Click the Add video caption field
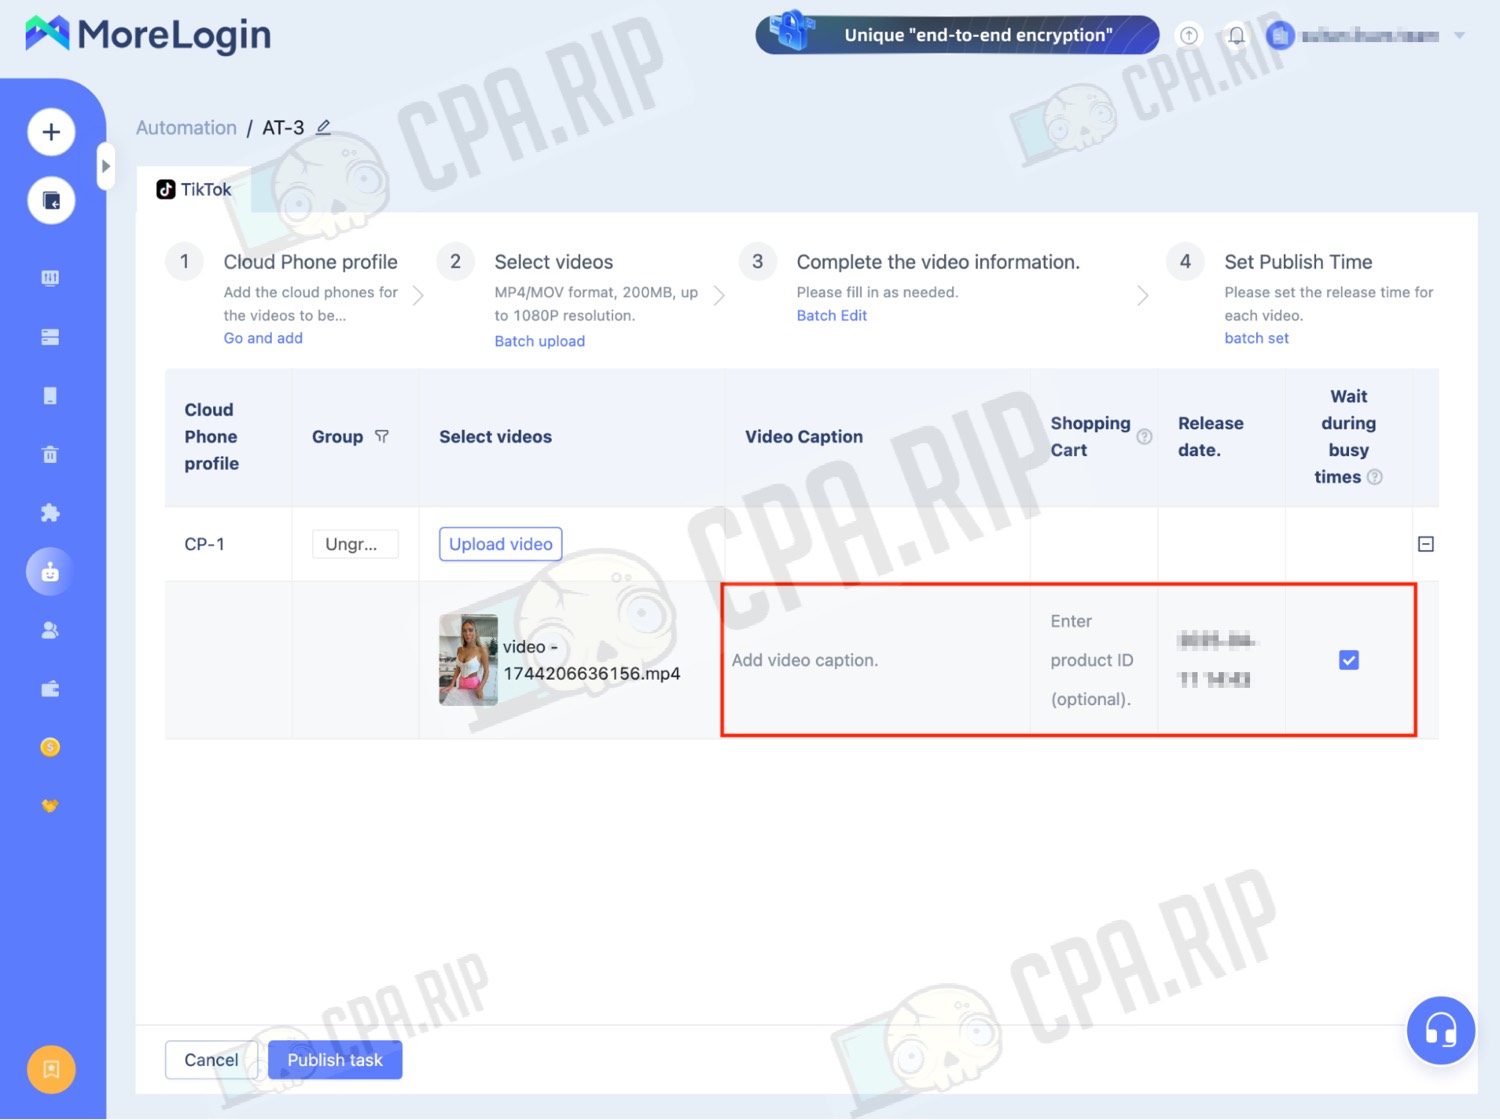 tap(875, 660)
